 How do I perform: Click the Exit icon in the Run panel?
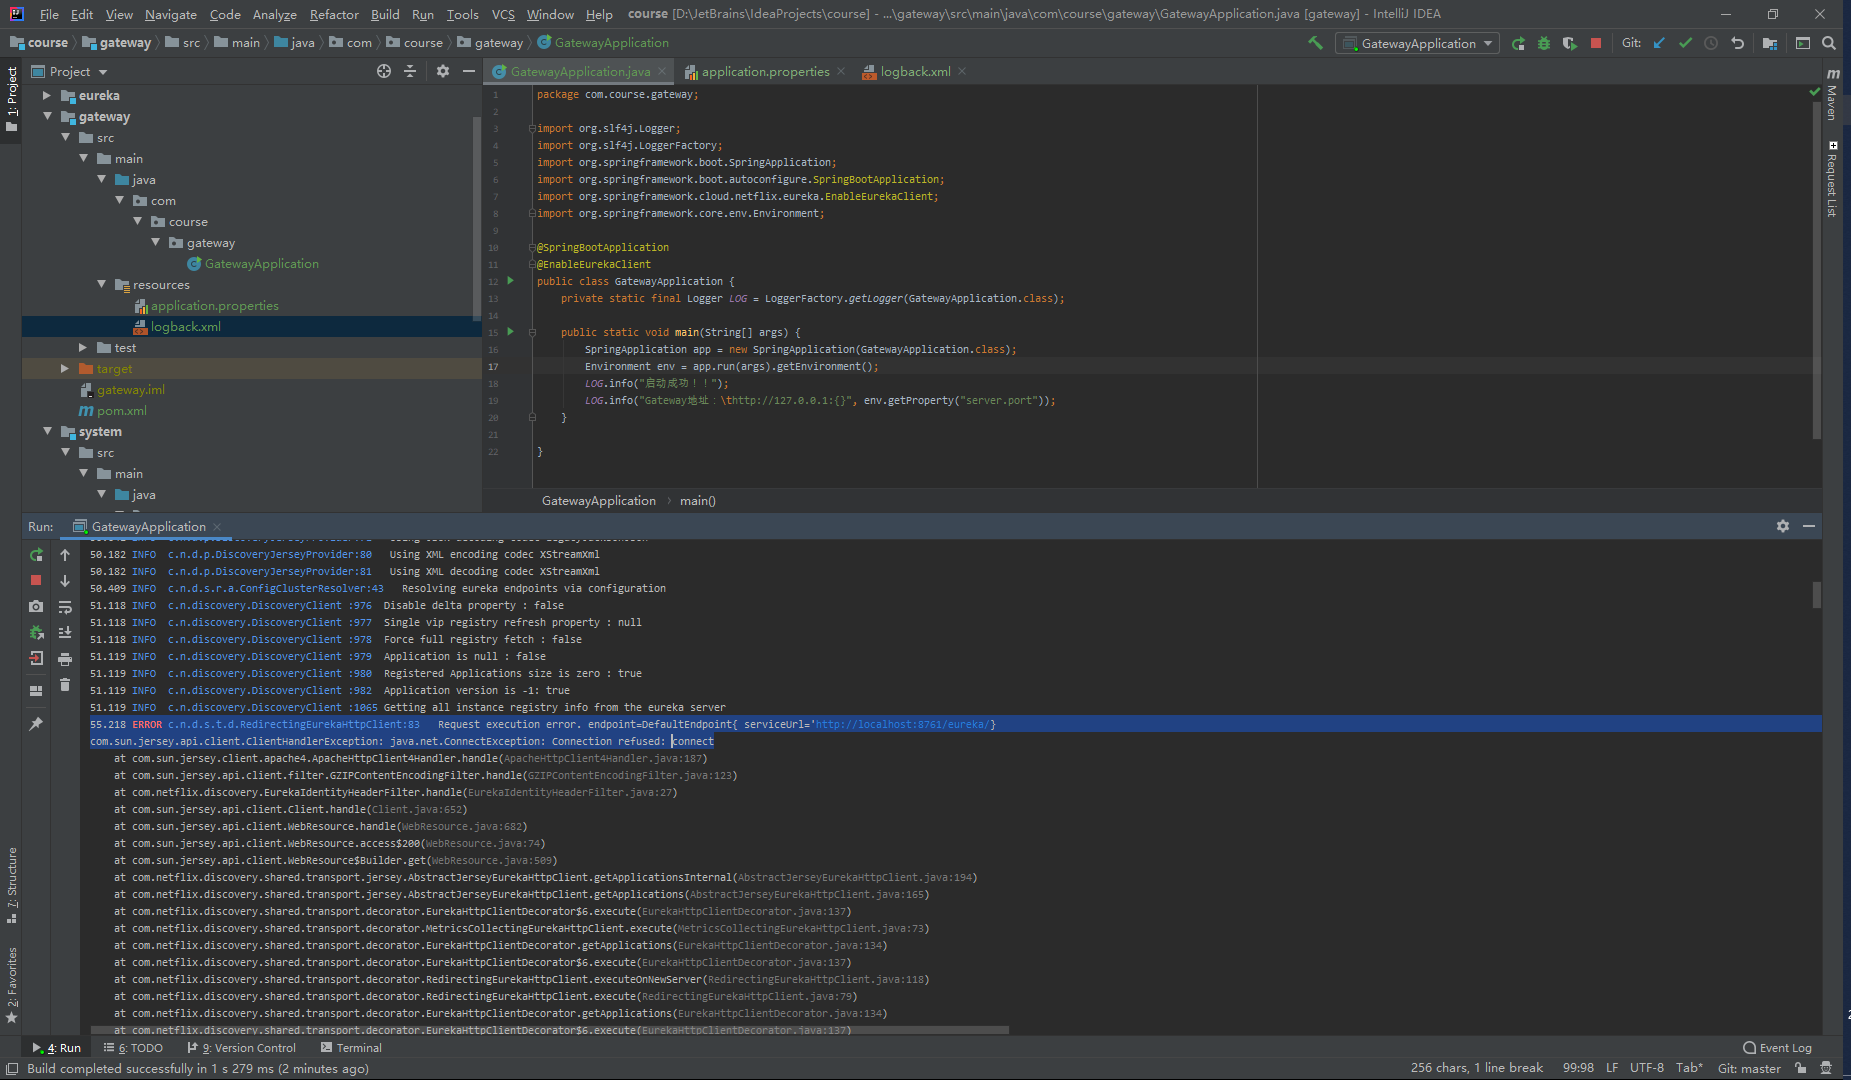click(36, 658)
